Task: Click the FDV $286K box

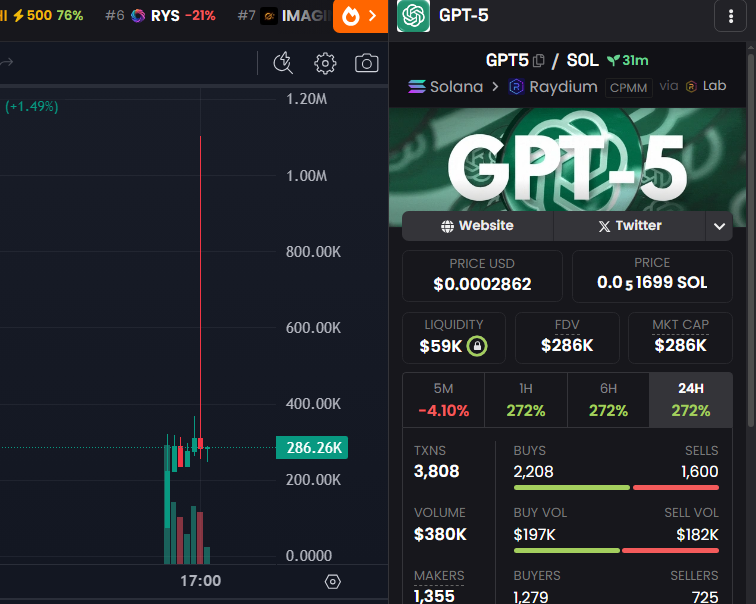Action: [x=567, y=337]
